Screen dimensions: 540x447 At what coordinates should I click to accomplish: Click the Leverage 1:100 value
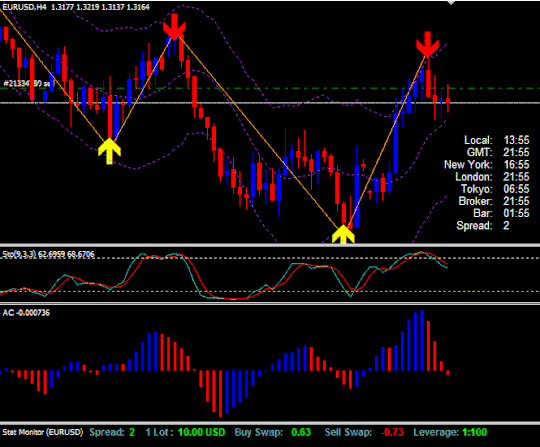450,432
